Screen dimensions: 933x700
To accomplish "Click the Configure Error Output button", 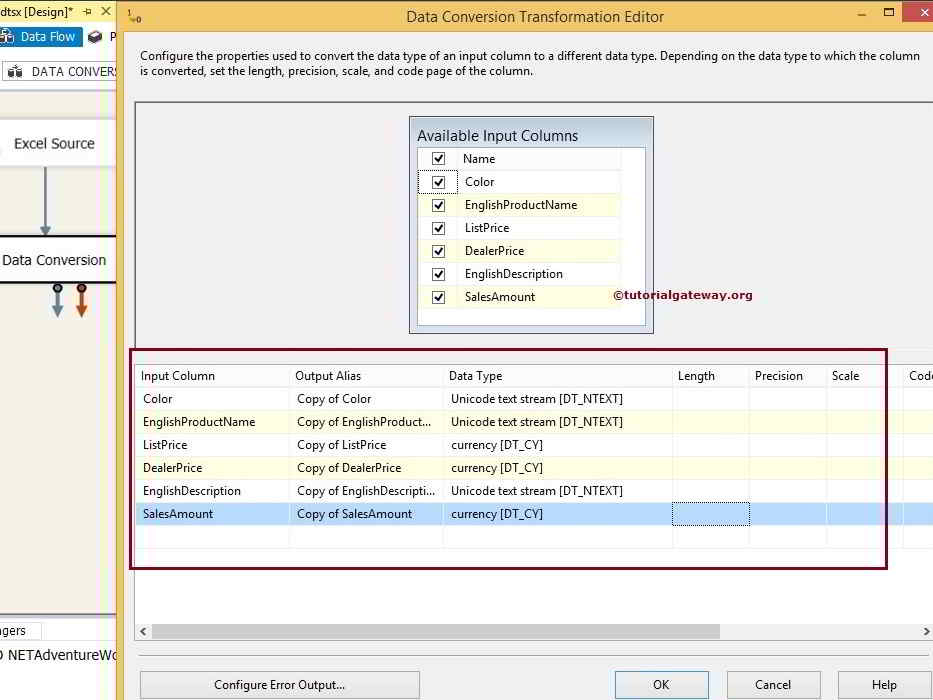I will [x=279, y=684].
